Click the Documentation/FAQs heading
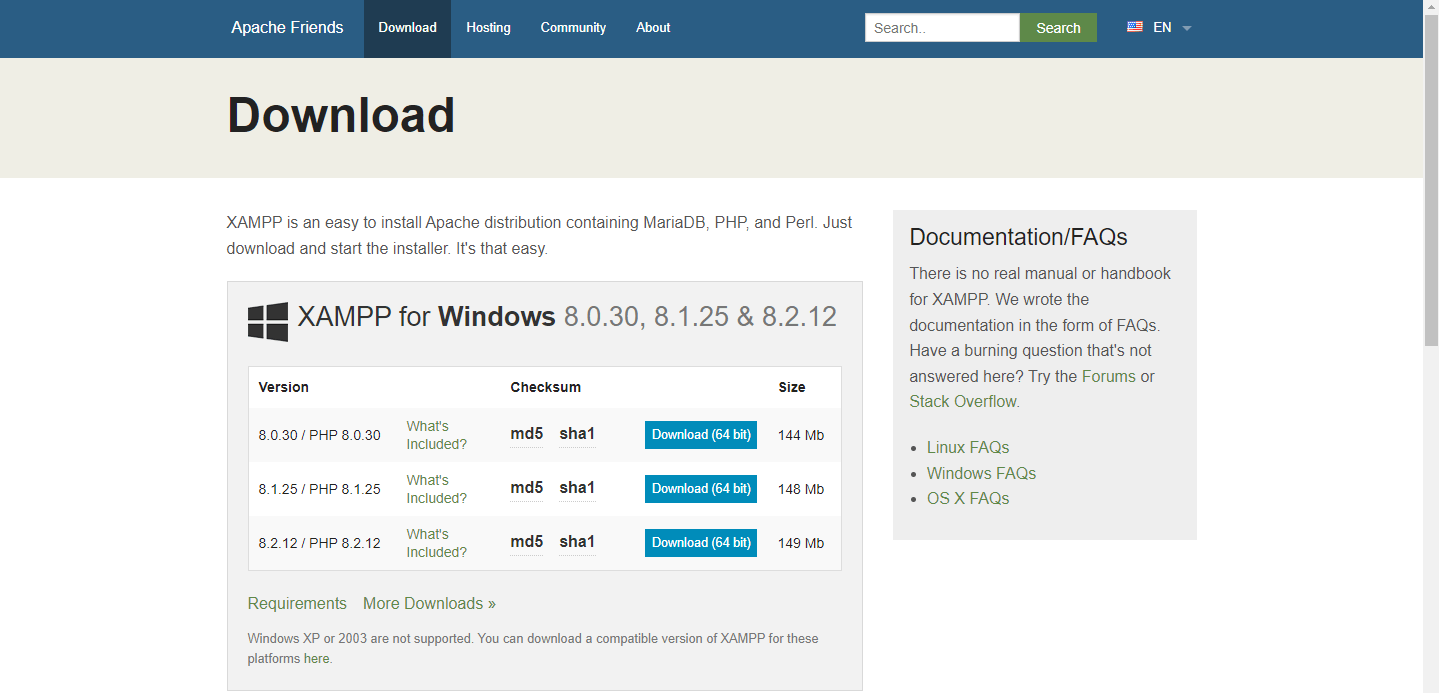This screenshot has height=693, width=1439. (x=1018, y=237)
